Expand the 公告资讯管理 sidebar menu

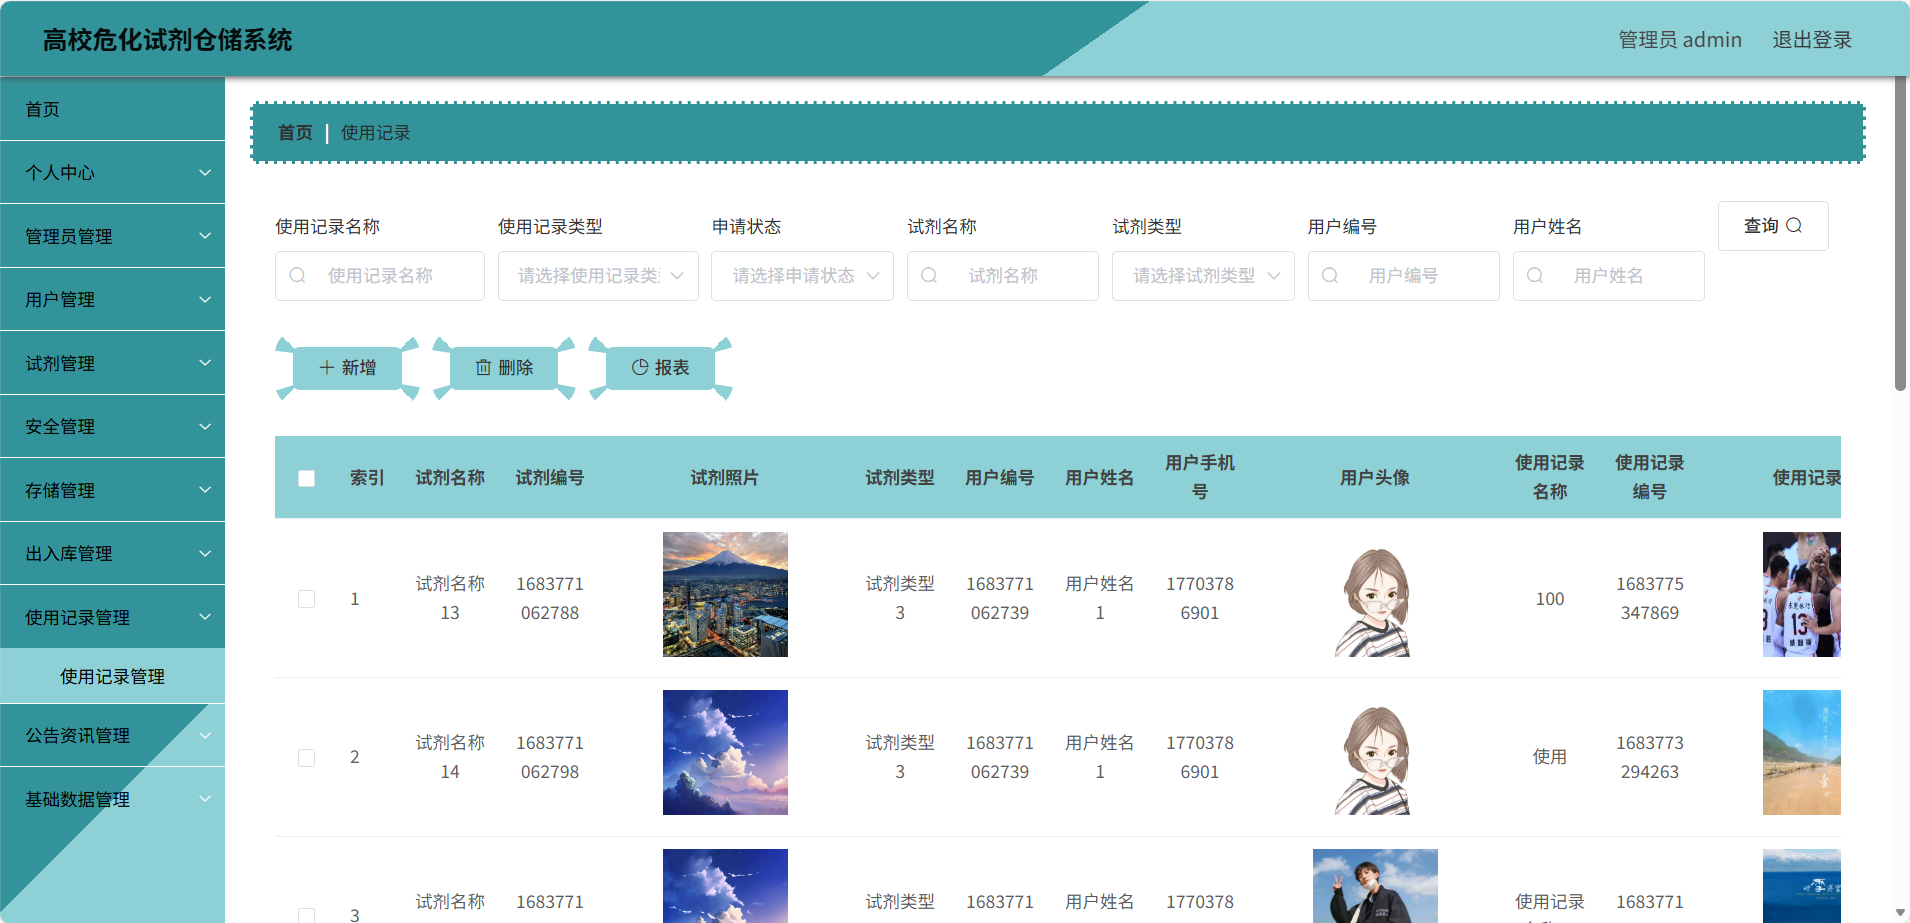(x=112, y=736)
